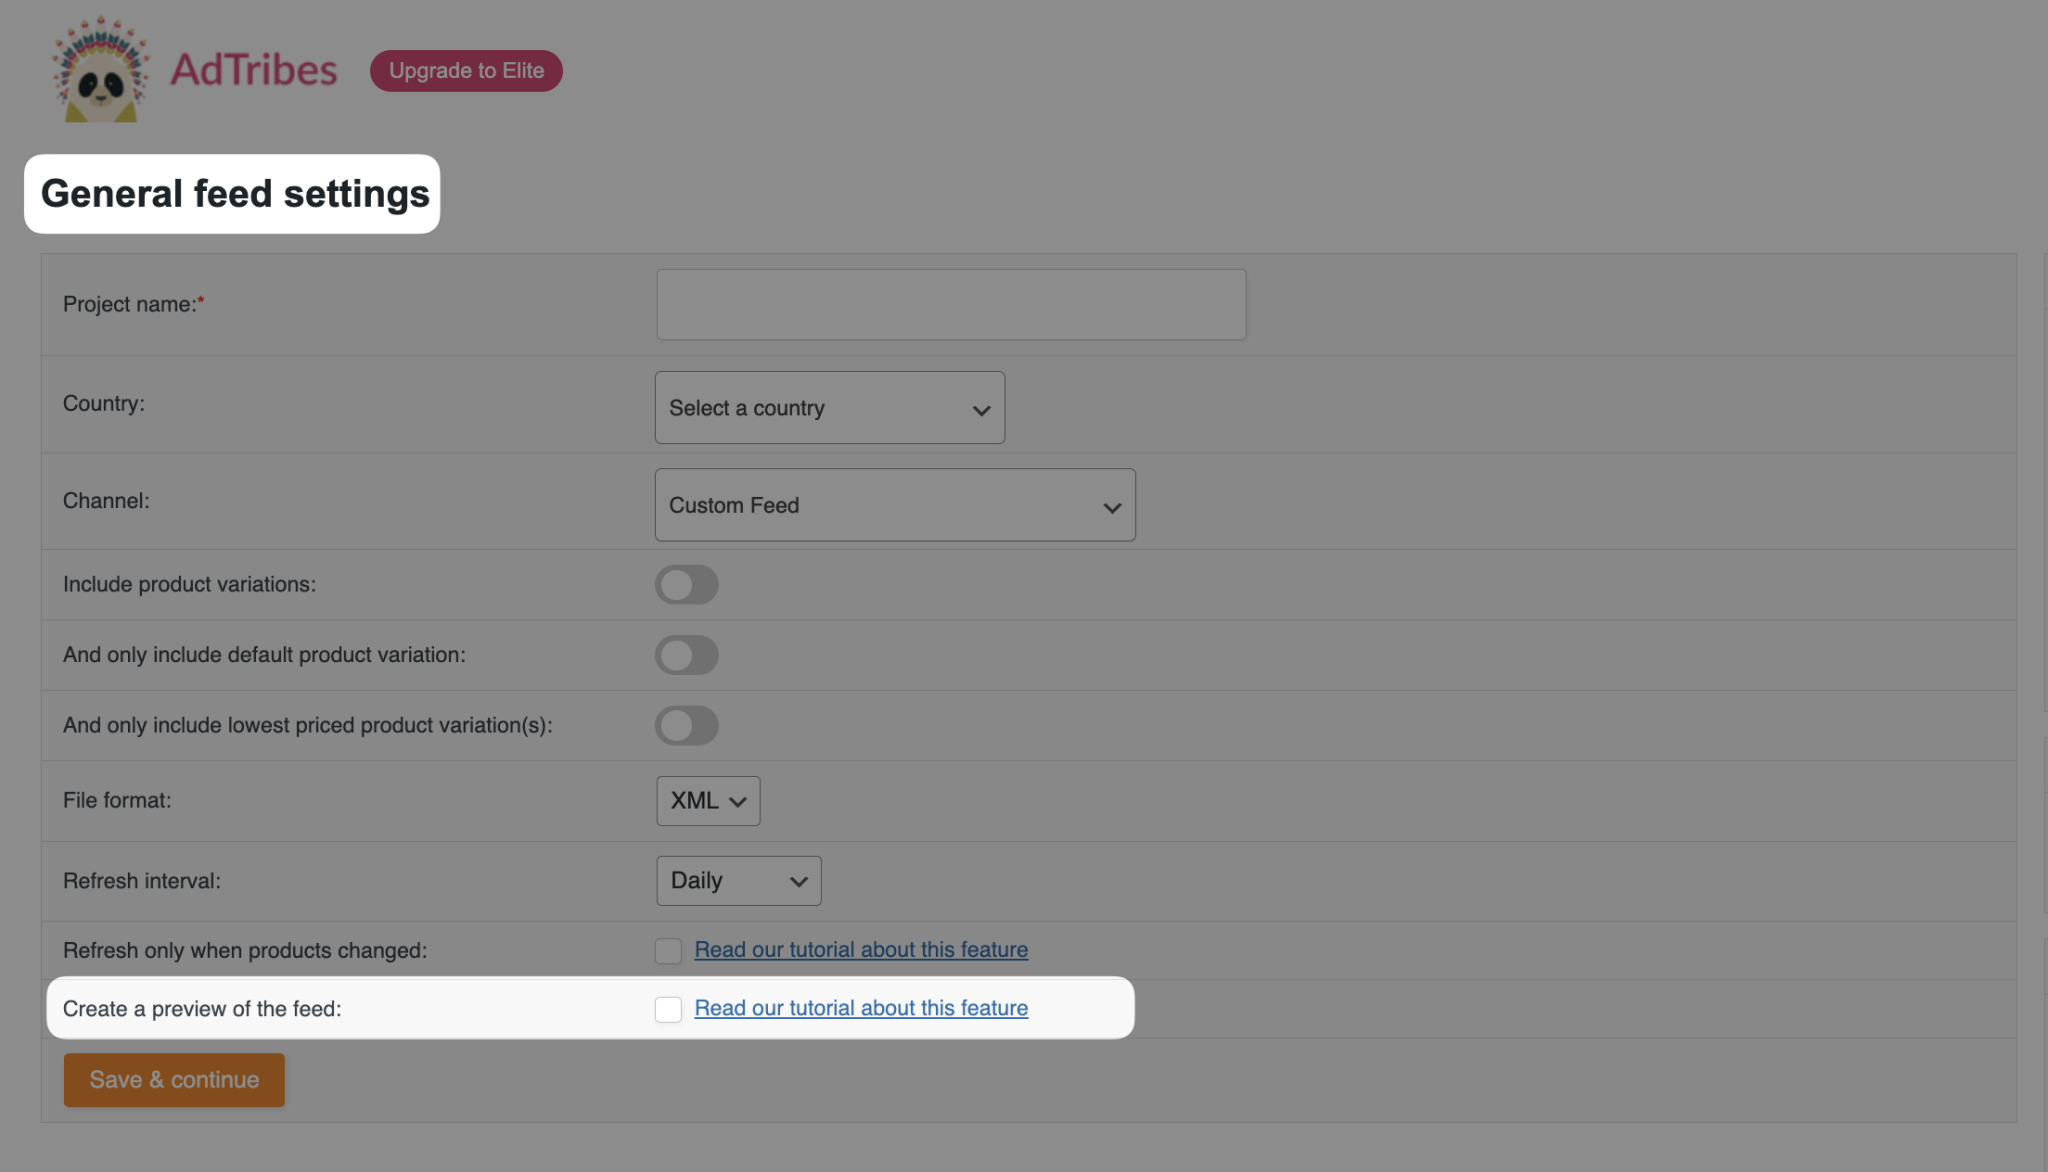Image resolution: width=2048 pixels, height=1172 pixels.
Task: Click the XML dropdown arrow
Action: [737, 801]
